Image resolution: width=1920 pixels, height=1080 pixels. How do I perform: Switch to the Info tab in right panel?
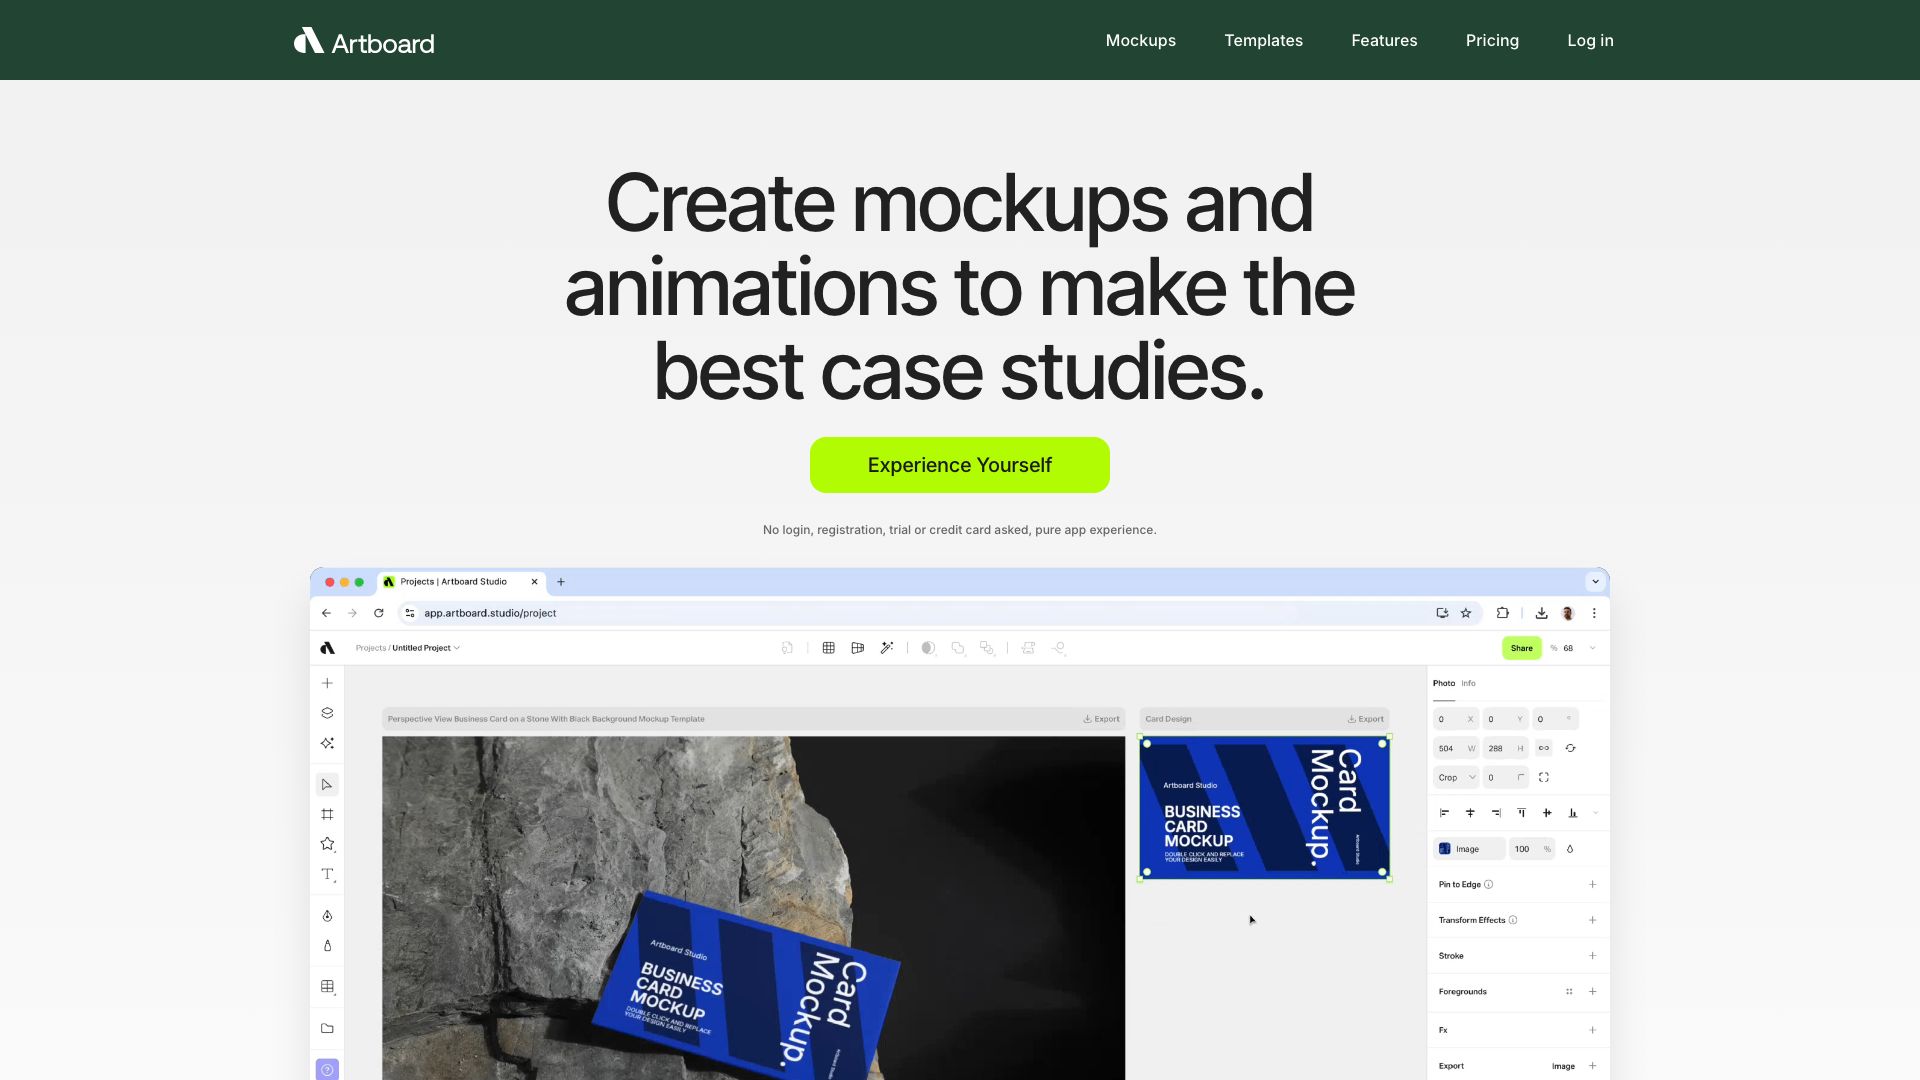coord(1468,683)
